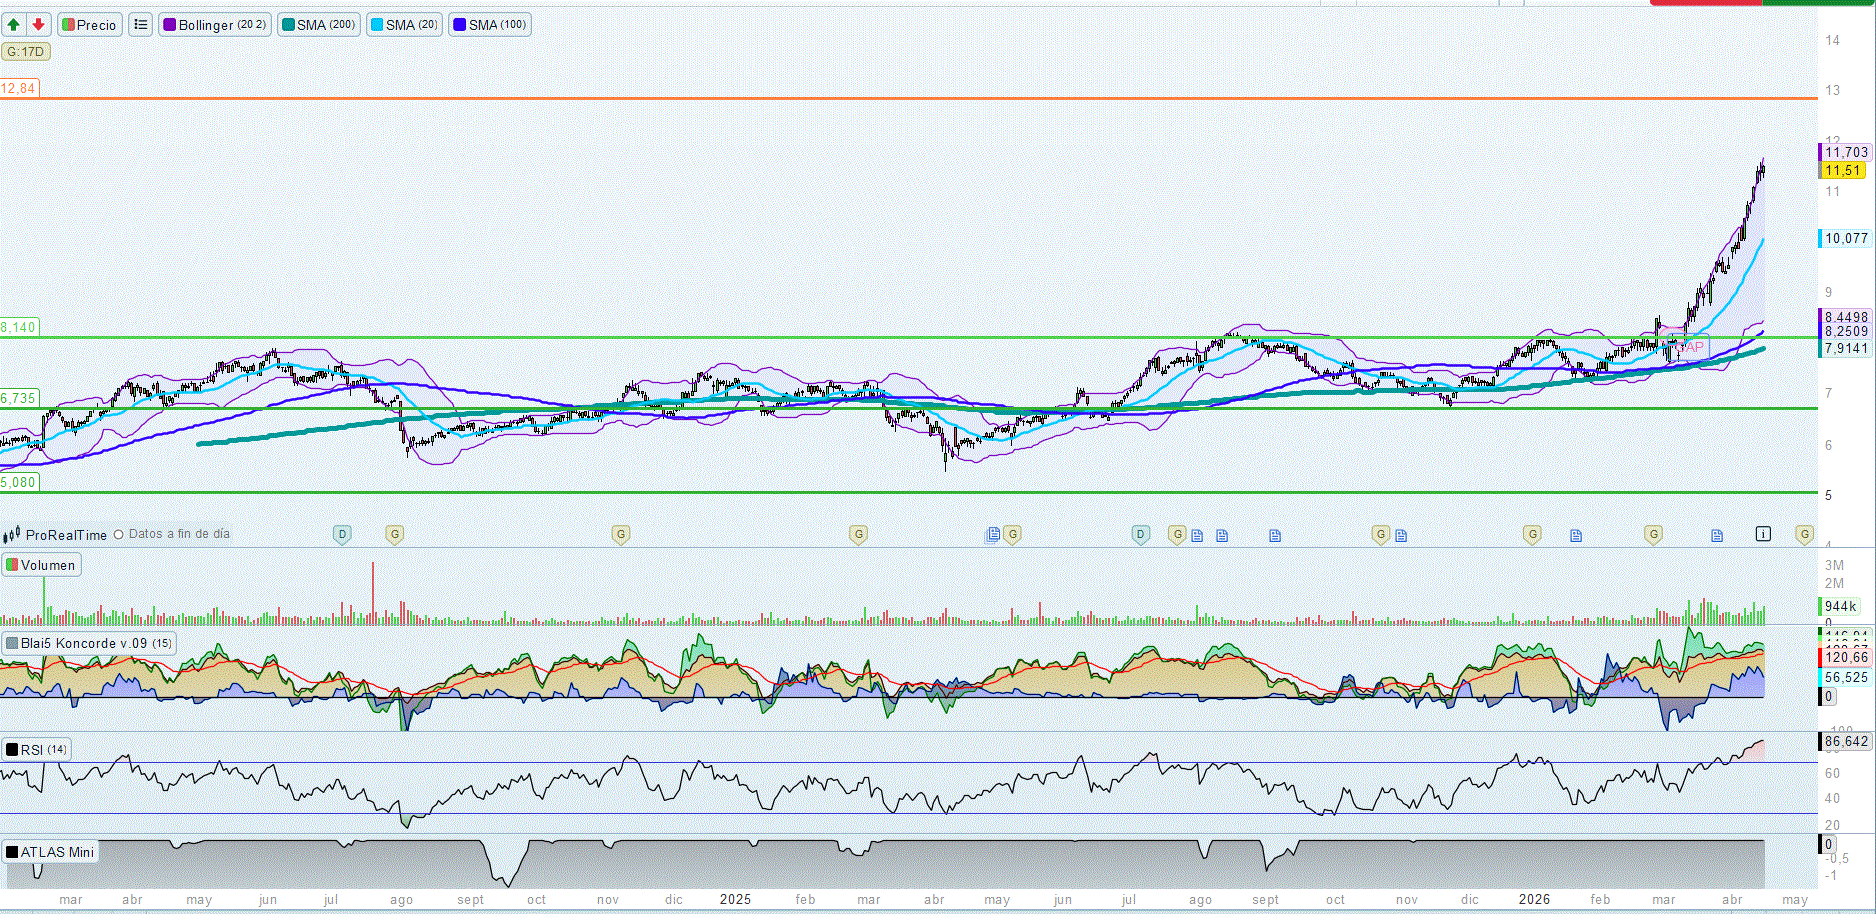Screen dimensions: 1876x914
Task: Open the Bollinger (20 2) indicator settings
Action: [214, 25]
